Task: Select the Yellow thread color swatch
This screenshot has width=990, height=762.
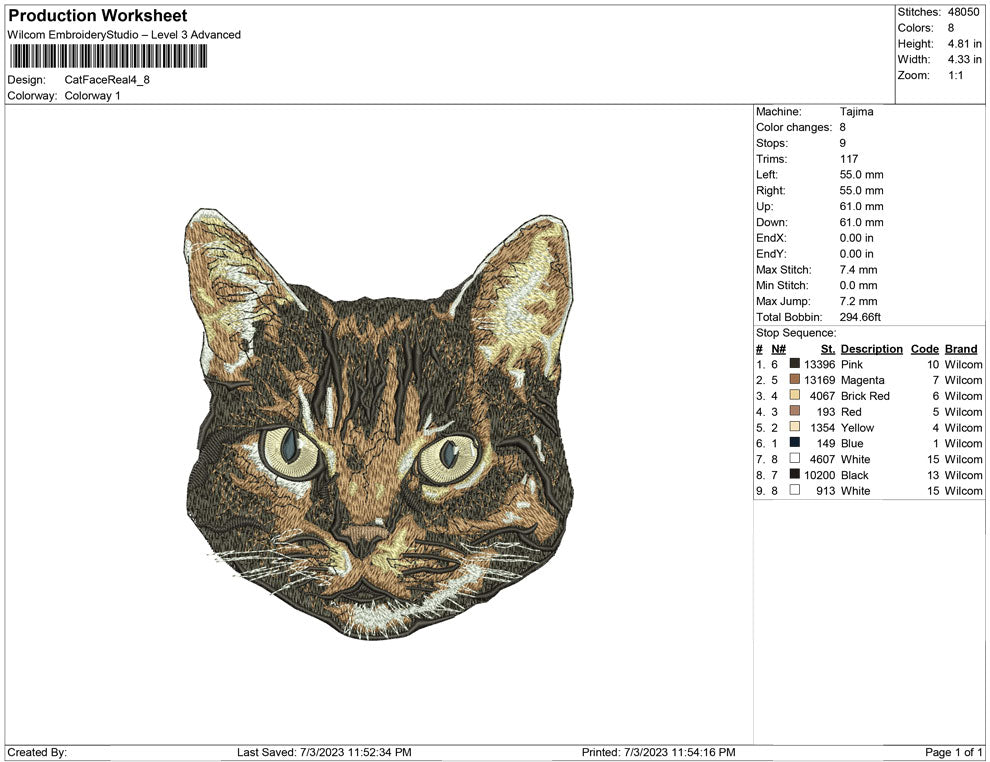Action: (795, 427)
